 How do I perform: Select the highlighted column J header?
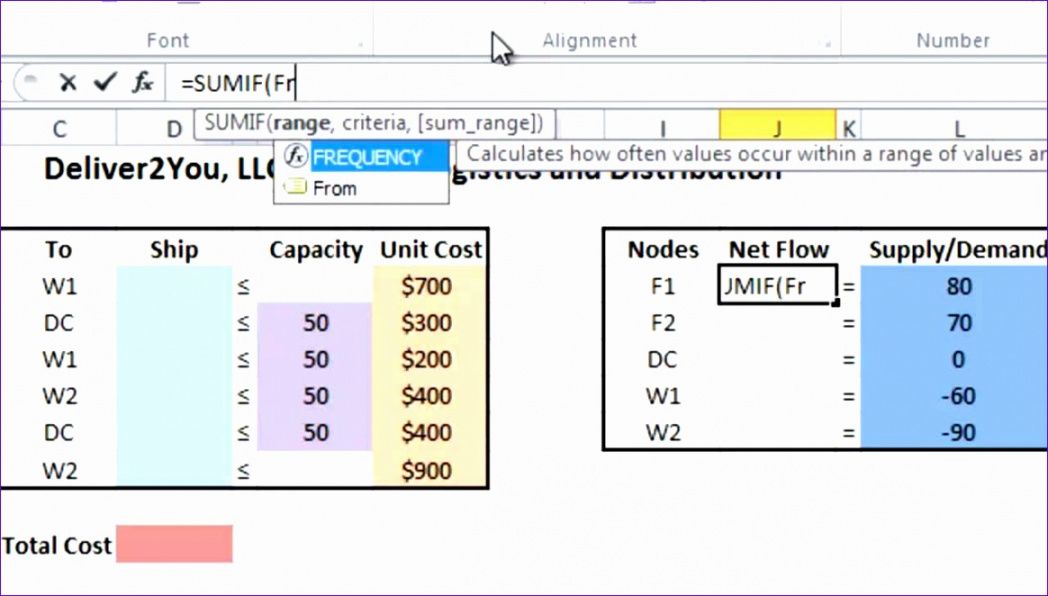pyautogui.click(x=777, y=128)
